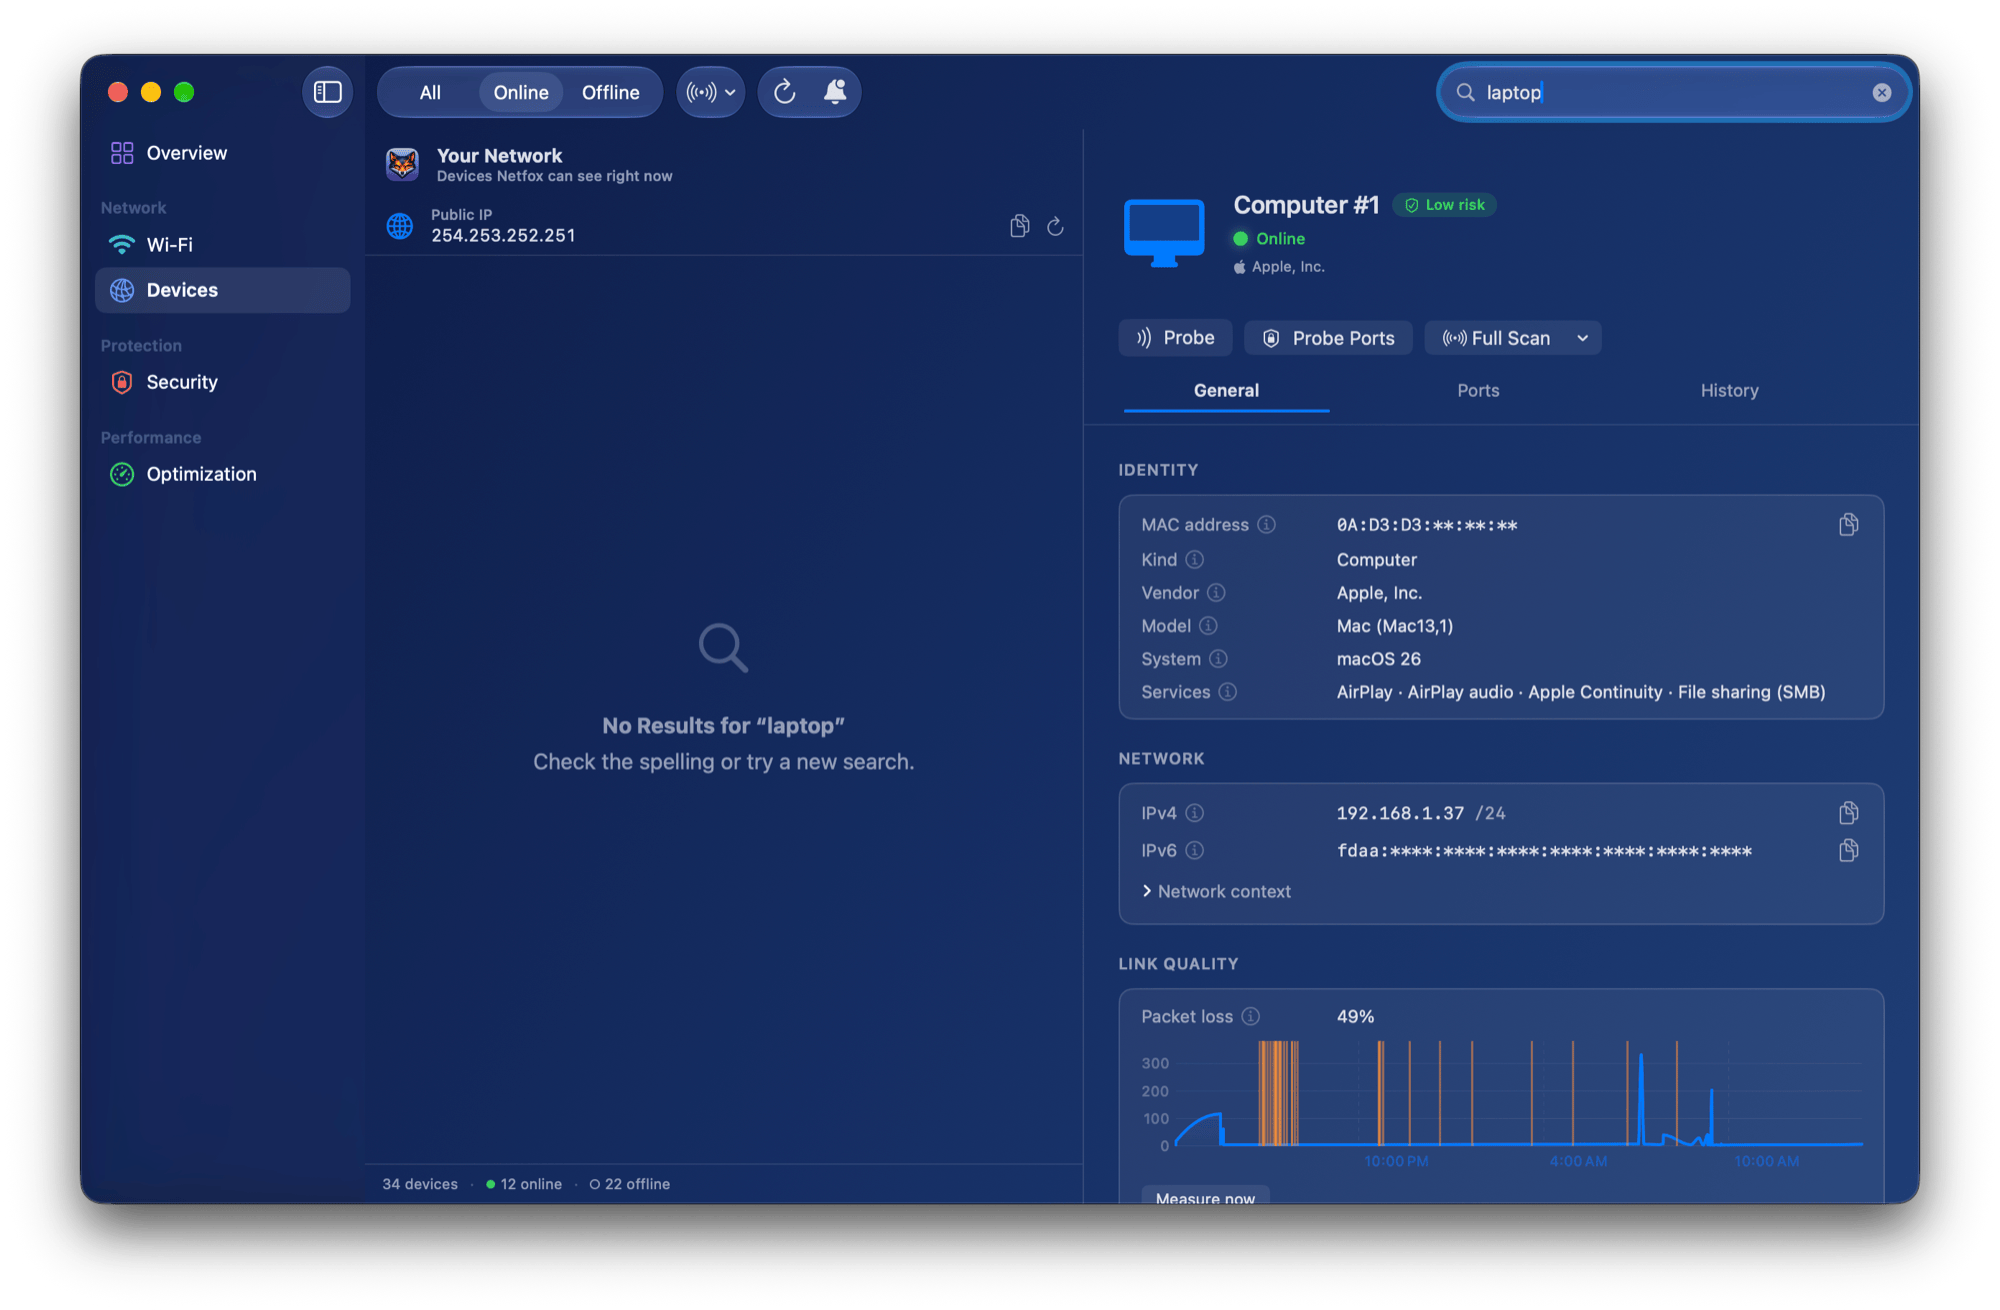The width and height of the screenshot is (2000, 1310).
Task: Show info about MAC address
Action: 1266,525
